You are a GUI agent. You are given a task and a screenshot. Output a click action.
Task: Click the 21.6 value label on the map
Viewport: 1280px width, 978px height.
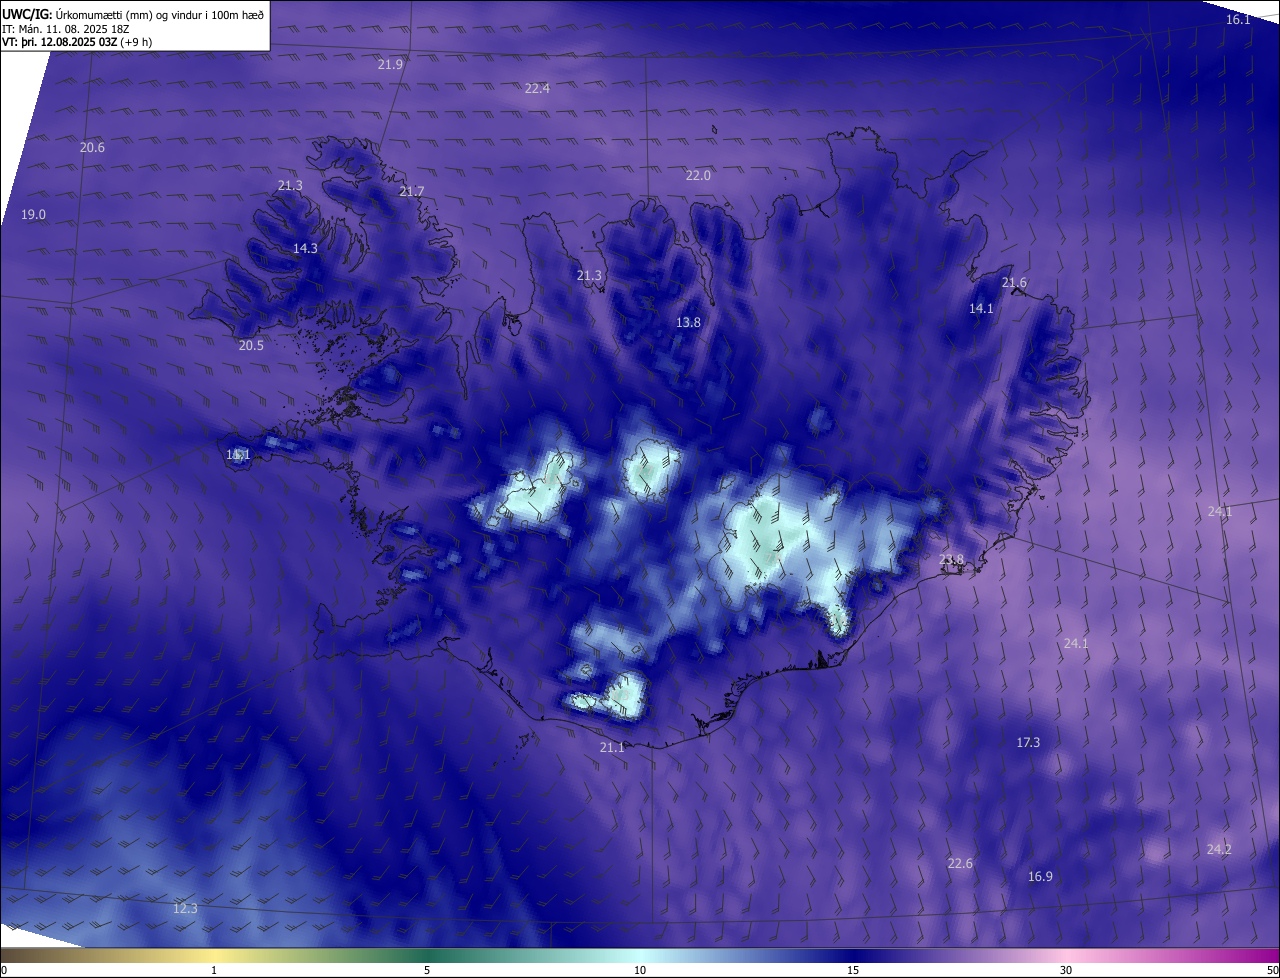[x=1014, y=283]
